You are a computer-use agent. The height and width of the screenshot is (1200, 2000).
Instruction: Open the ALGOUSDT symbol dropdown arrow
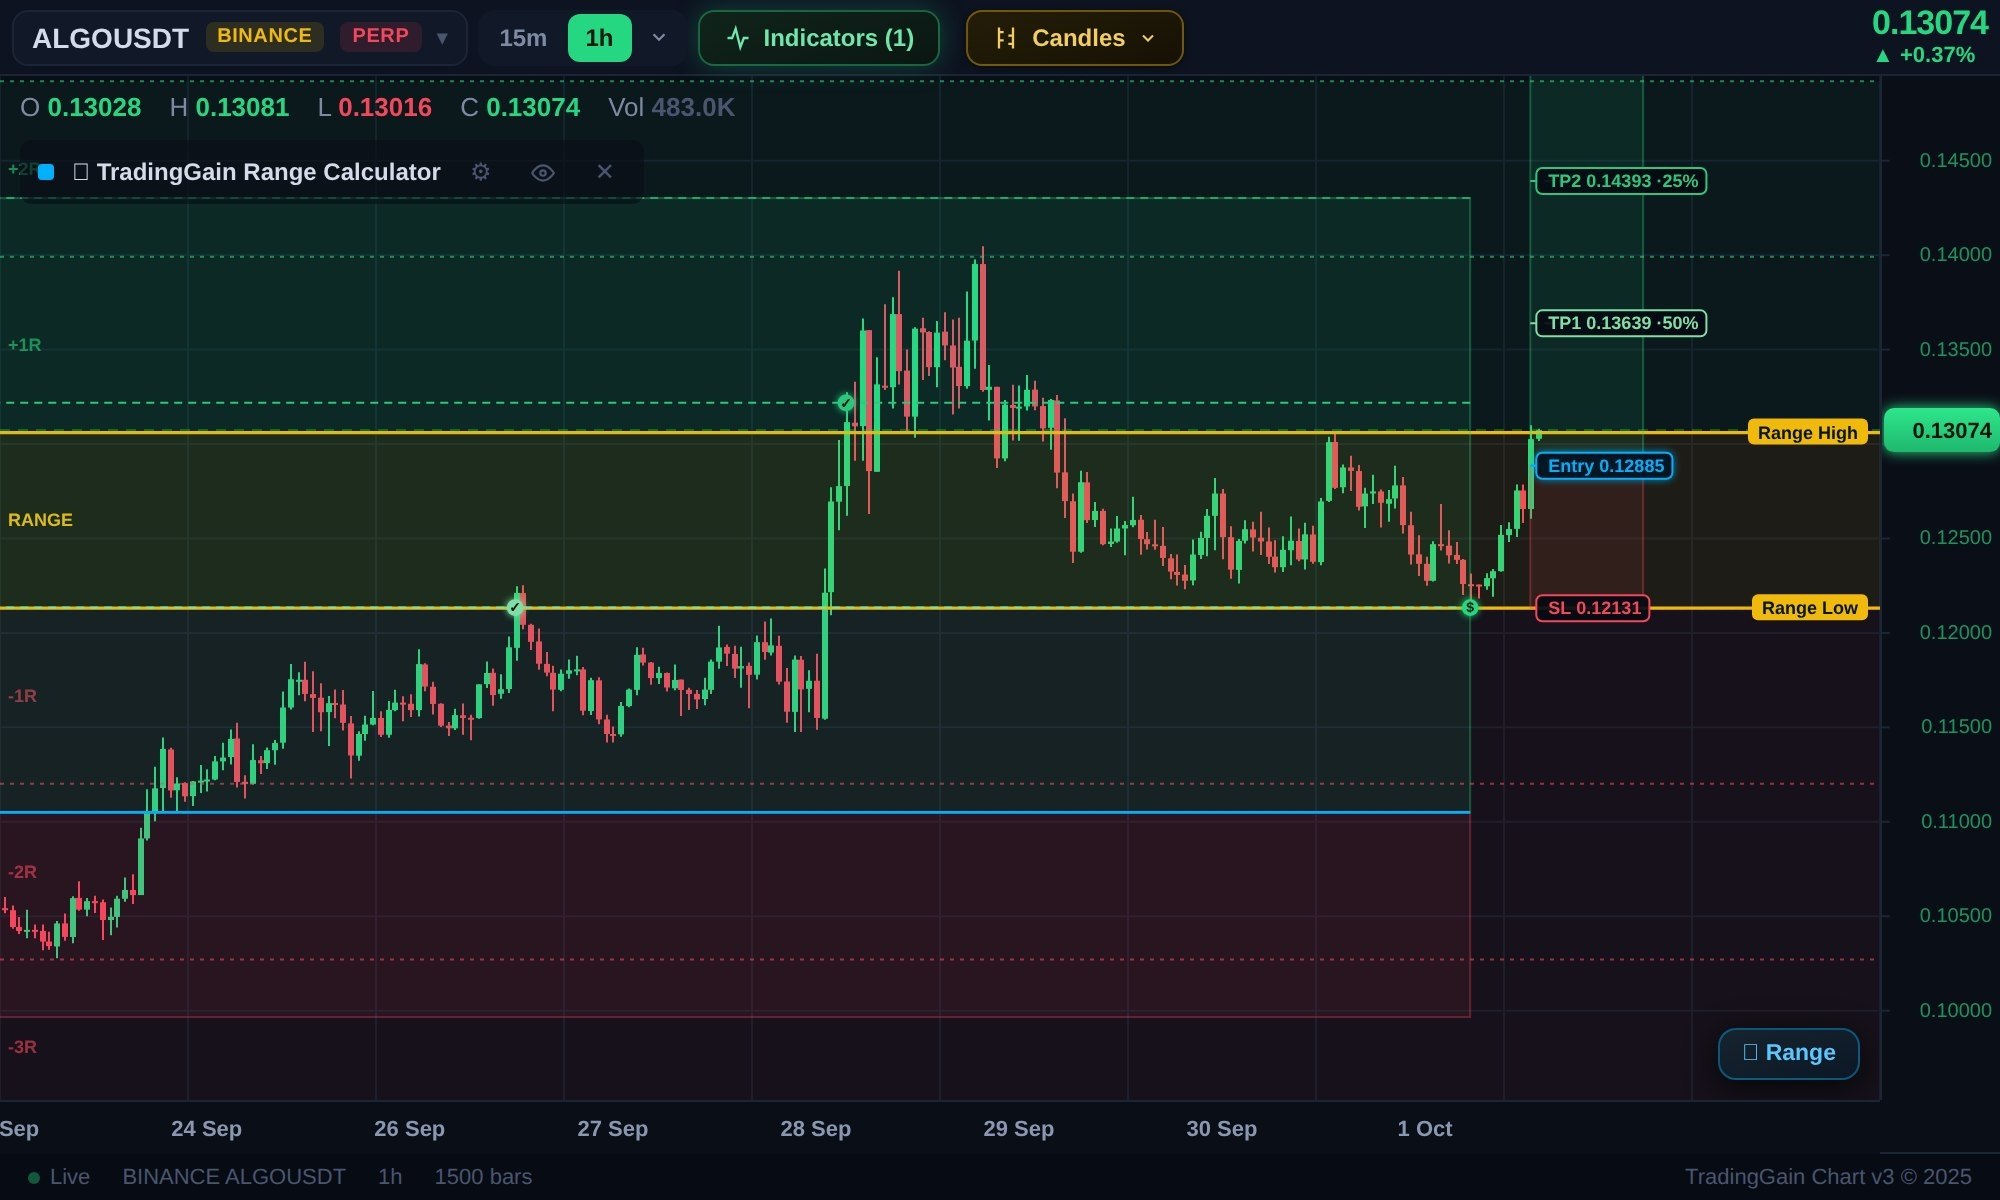[442, 38]
